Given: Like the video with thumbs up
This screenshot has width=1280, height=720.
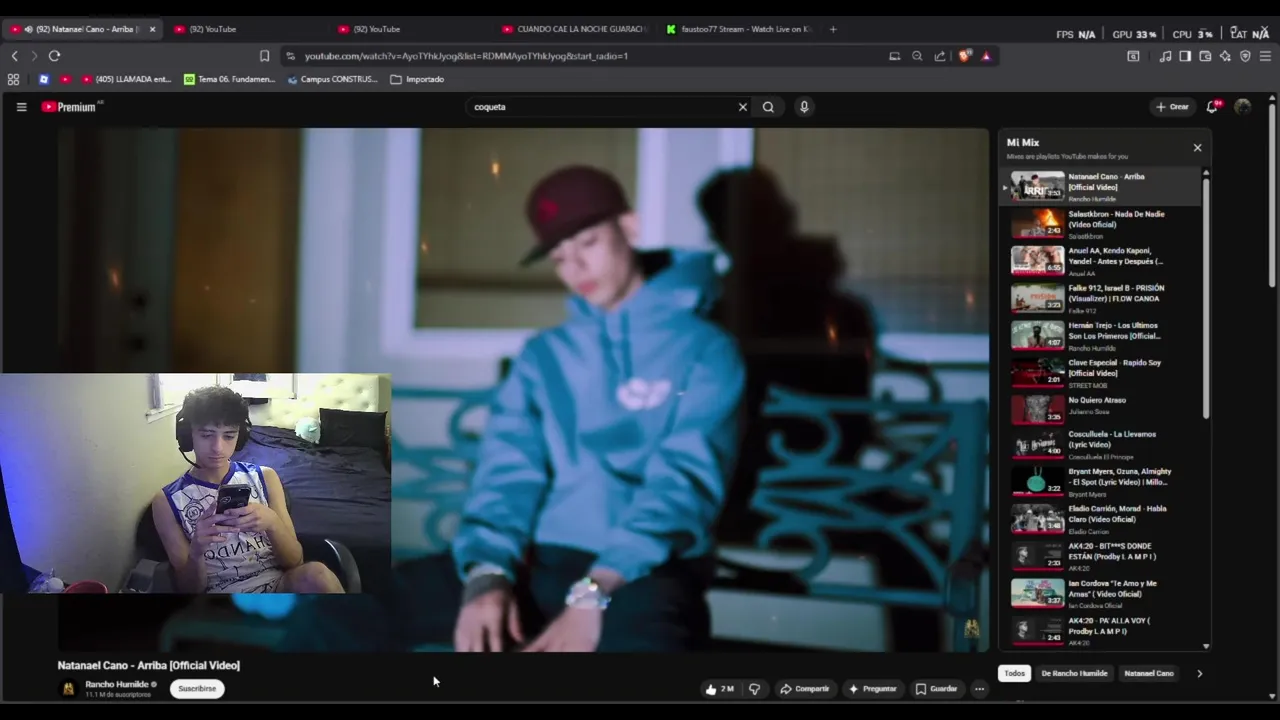Looking at the screenshot, I should (x=719, y=689).
